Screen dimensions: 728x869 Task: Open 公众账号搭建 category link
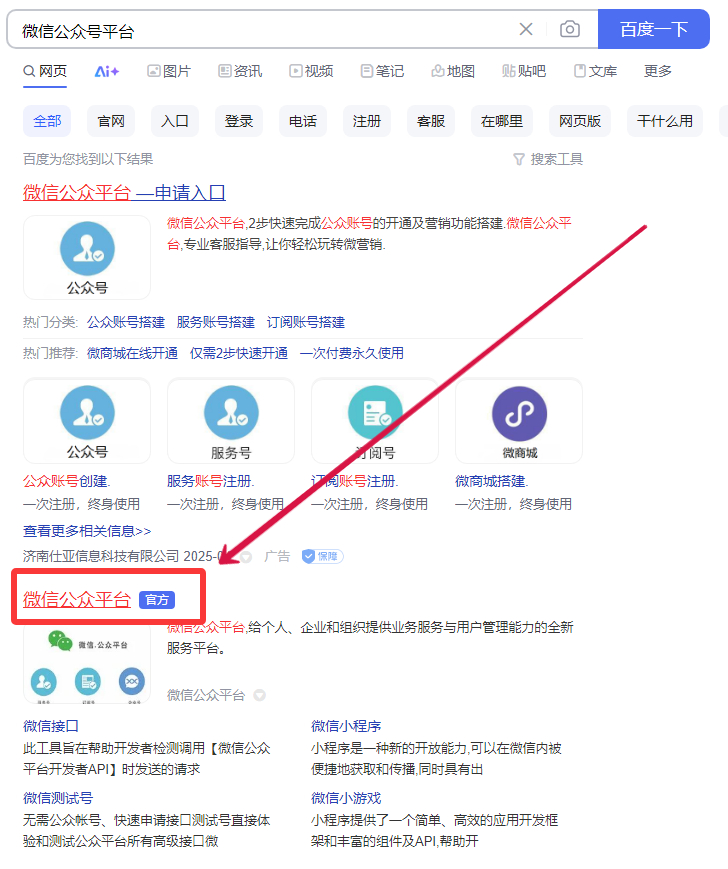[126, 322]
